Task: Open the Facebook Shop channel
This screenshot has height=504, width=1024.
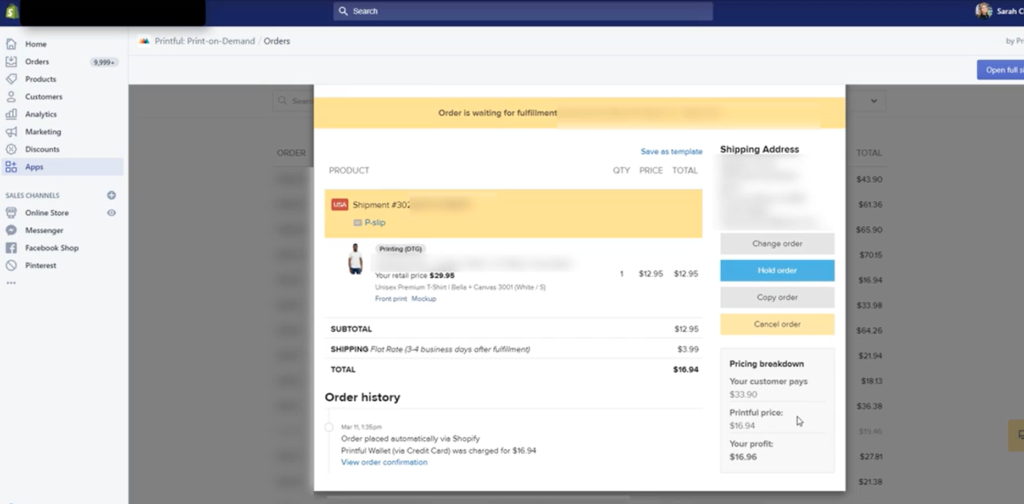Action: pyautogui.click(x=52, y=248)
